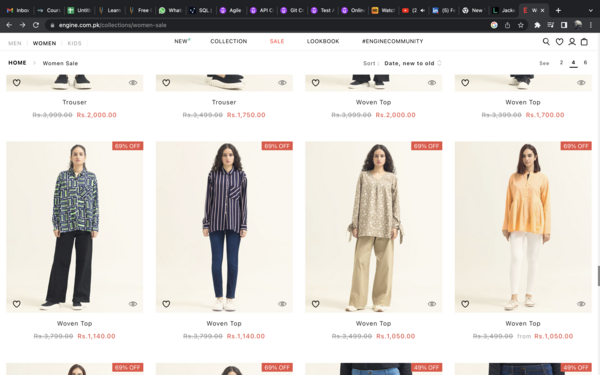The height and width of the screenshot is (375, 600).
Task: Open geometric print top product image
Action: (75, 227)
